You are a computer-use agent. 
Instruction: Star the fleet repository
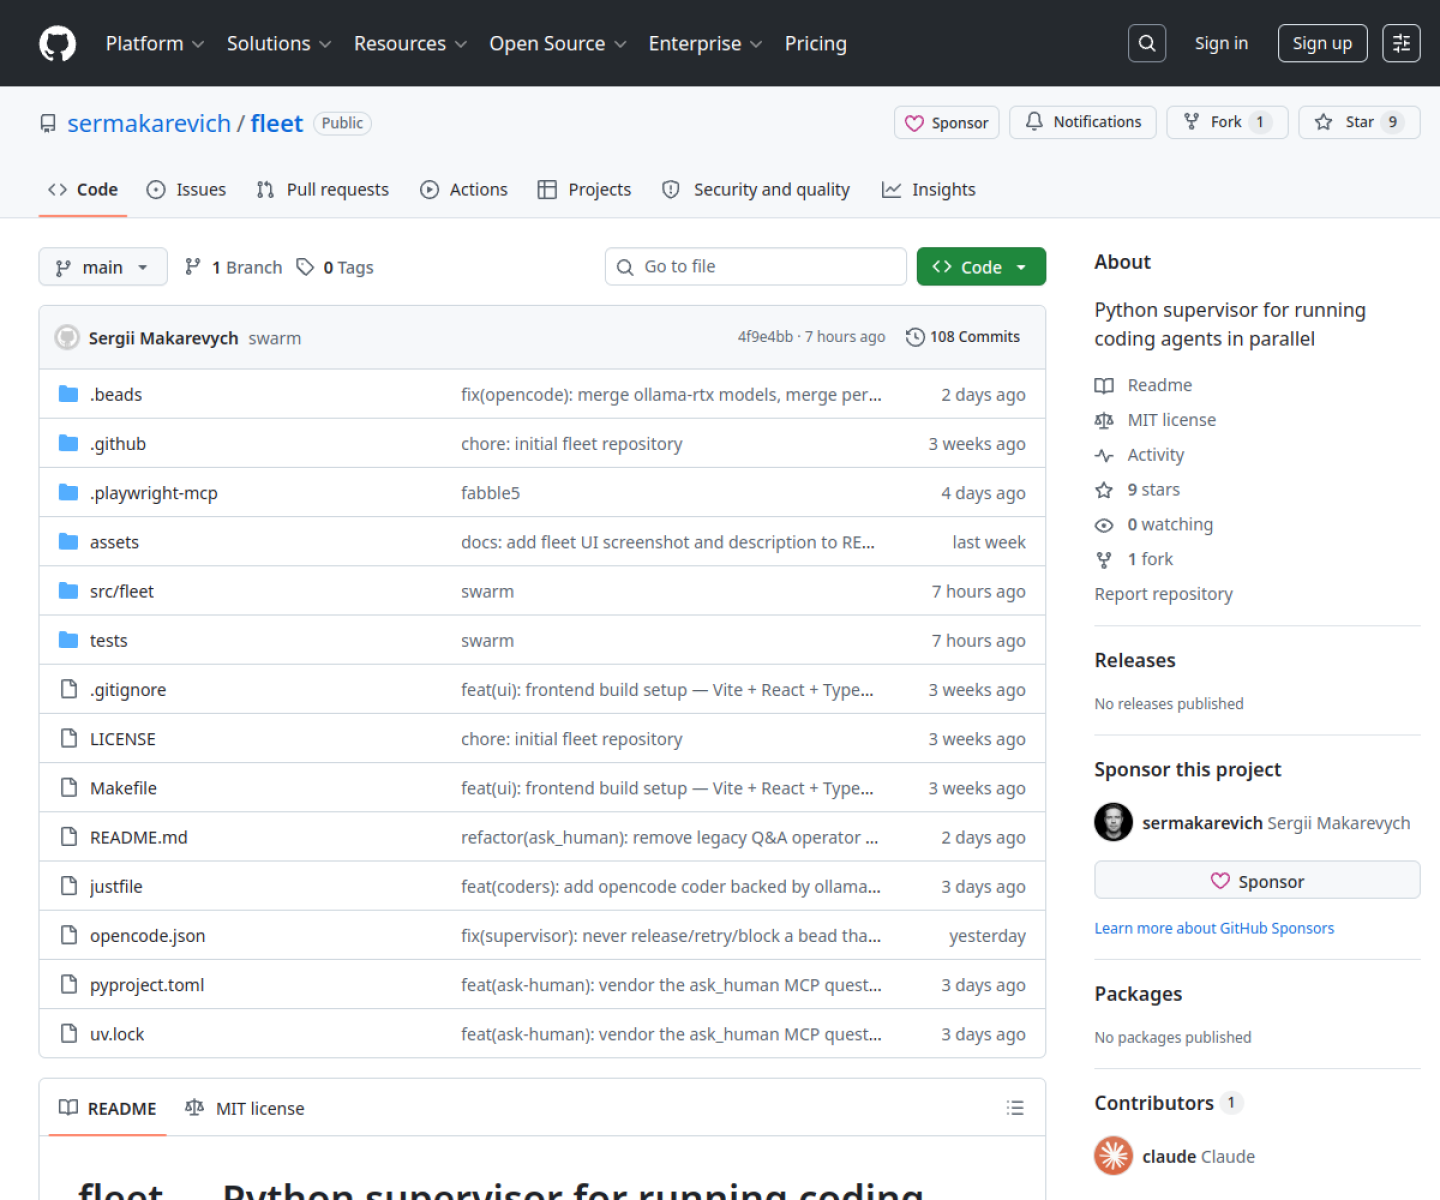[1359, 122]
